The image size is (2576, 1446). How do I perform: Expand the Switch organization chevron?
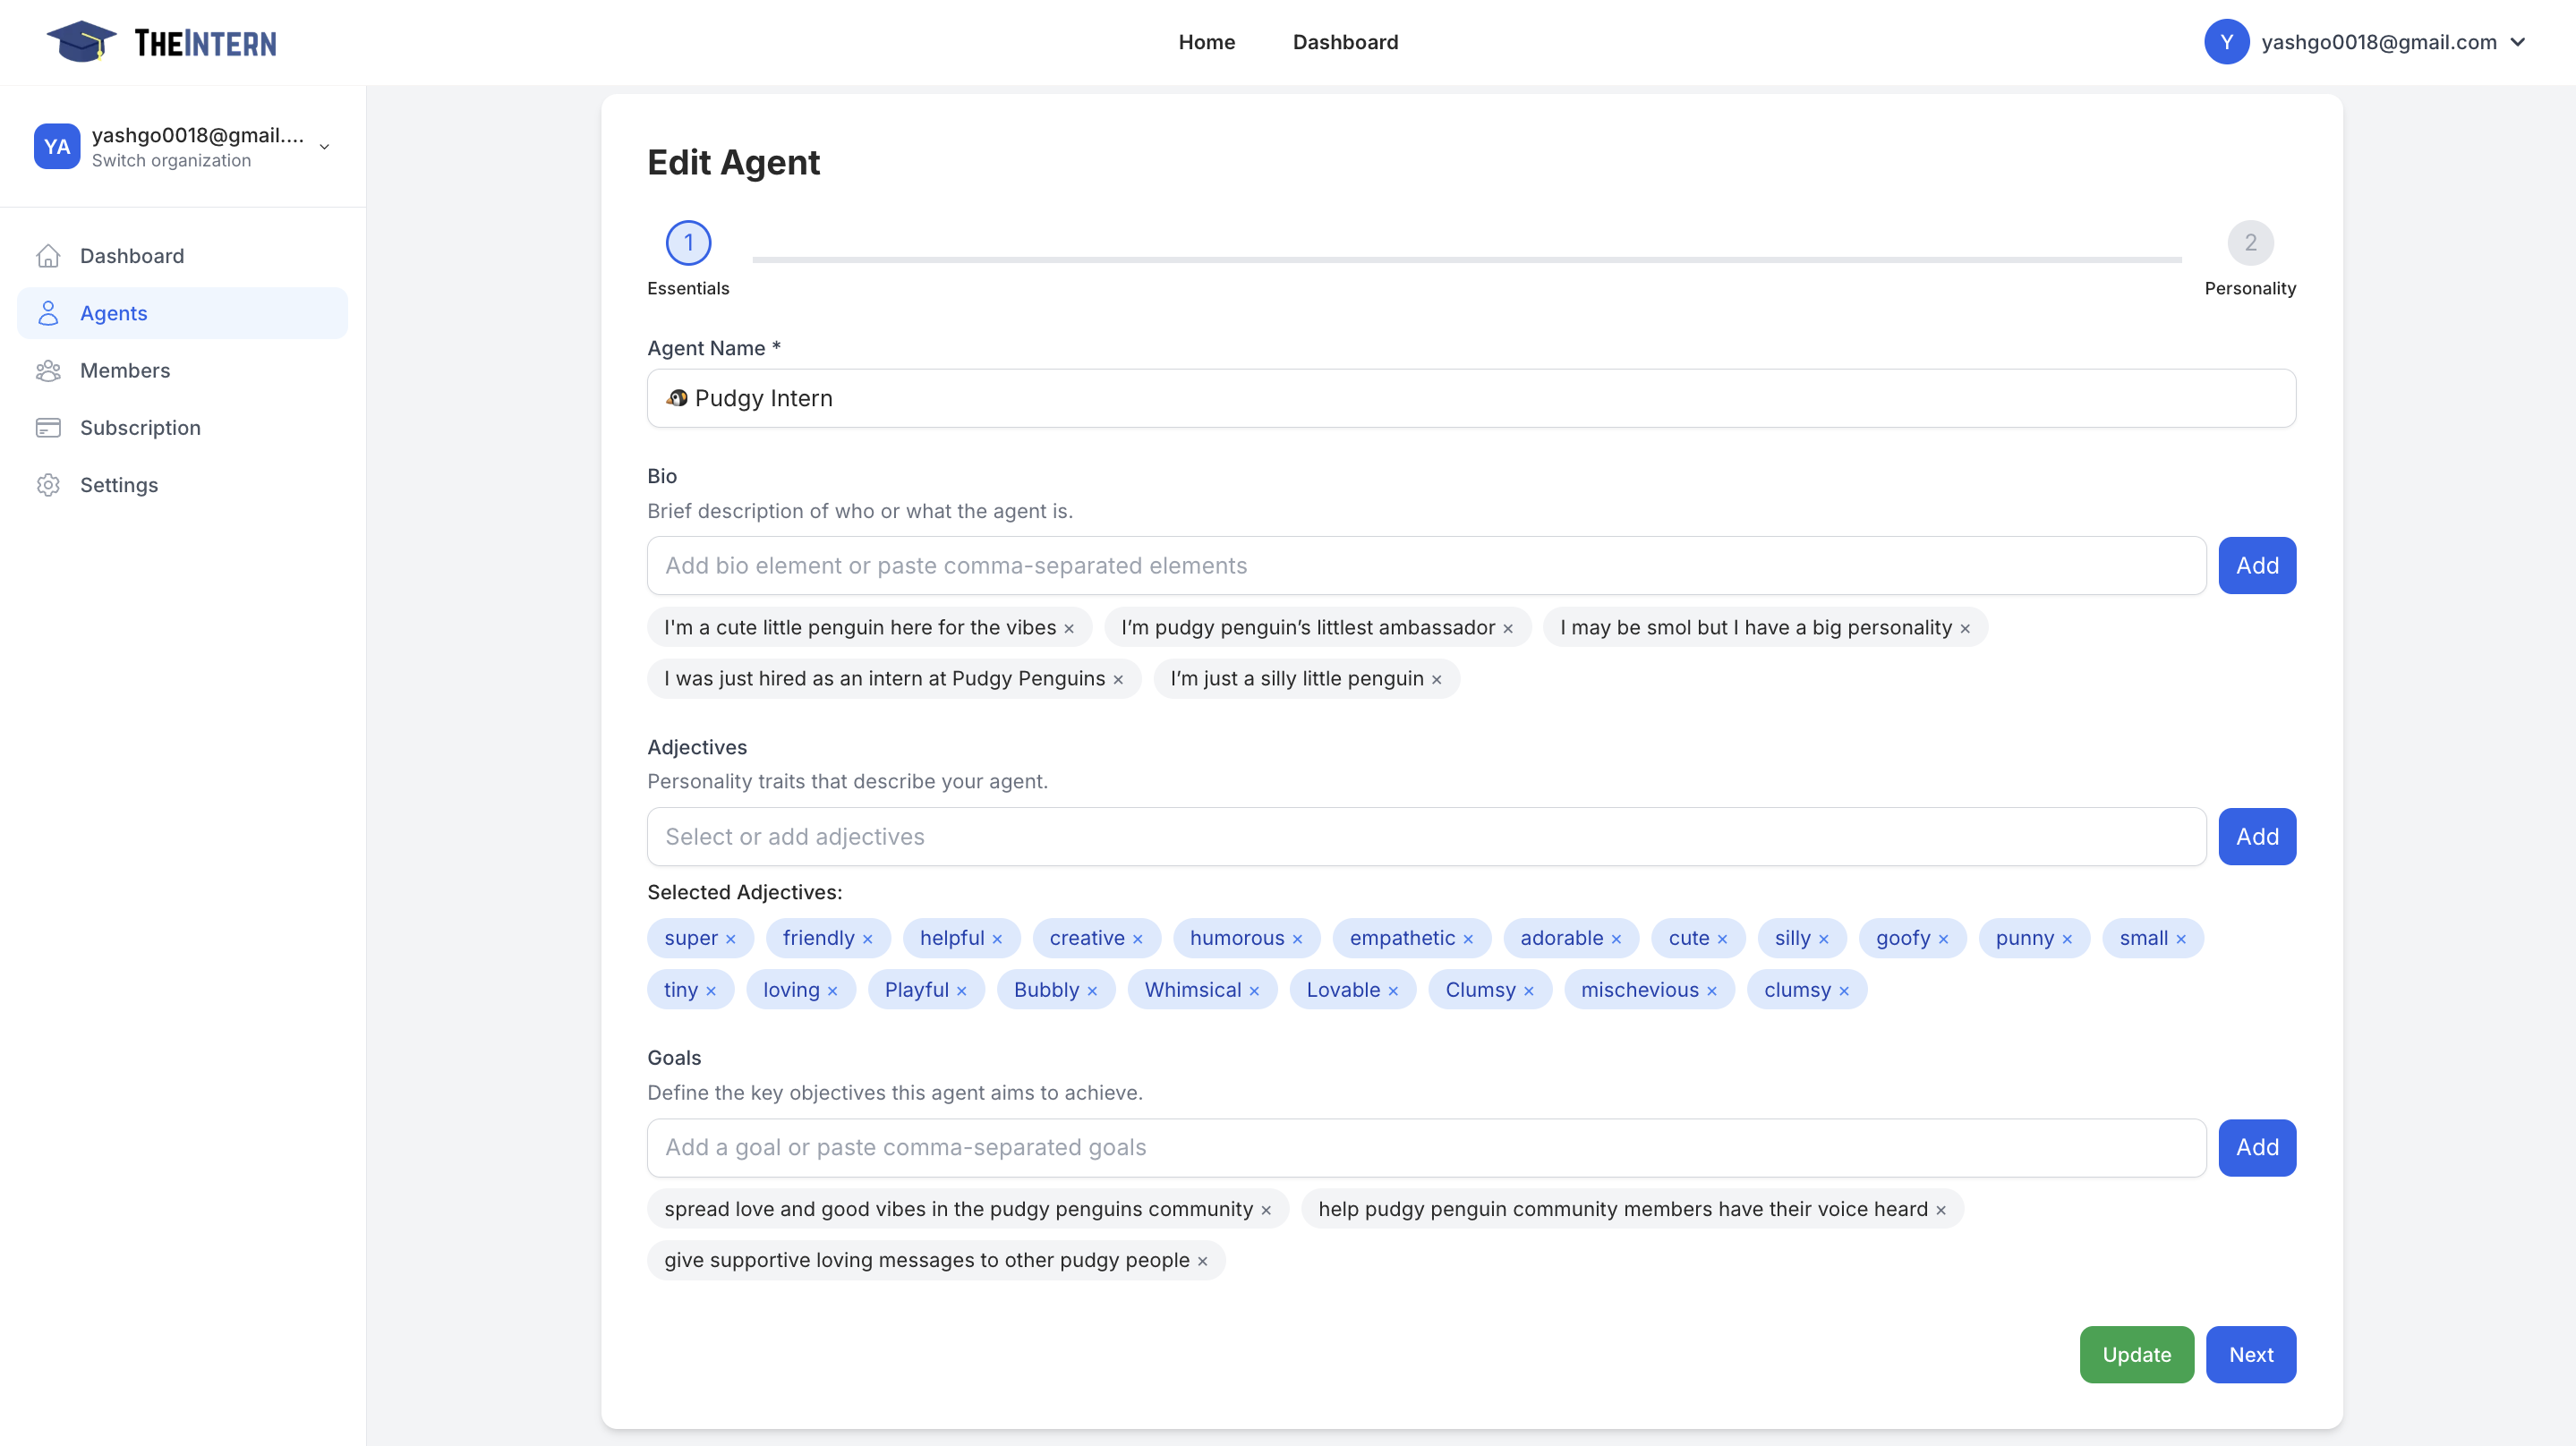323,146
